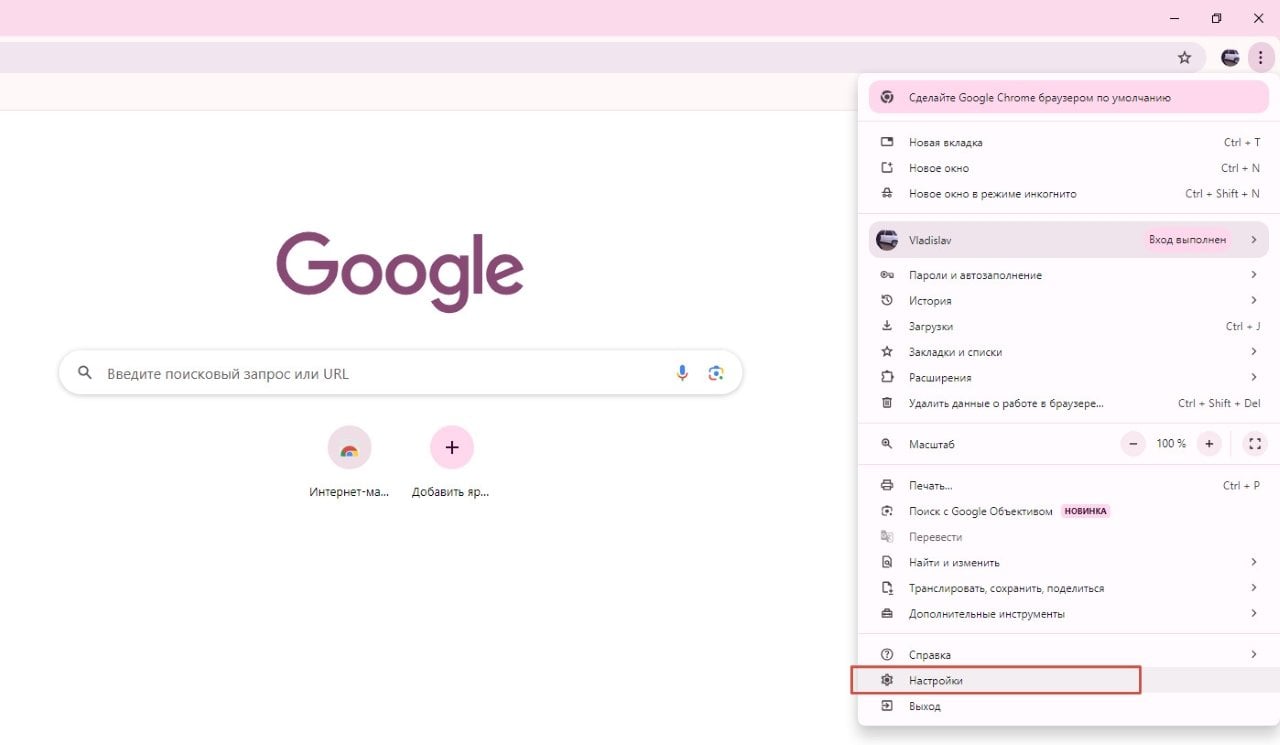This screenshot has width=1280, height=745.
Task: Click the Перевести greyed menu item
Action: tap(1069, 537)
